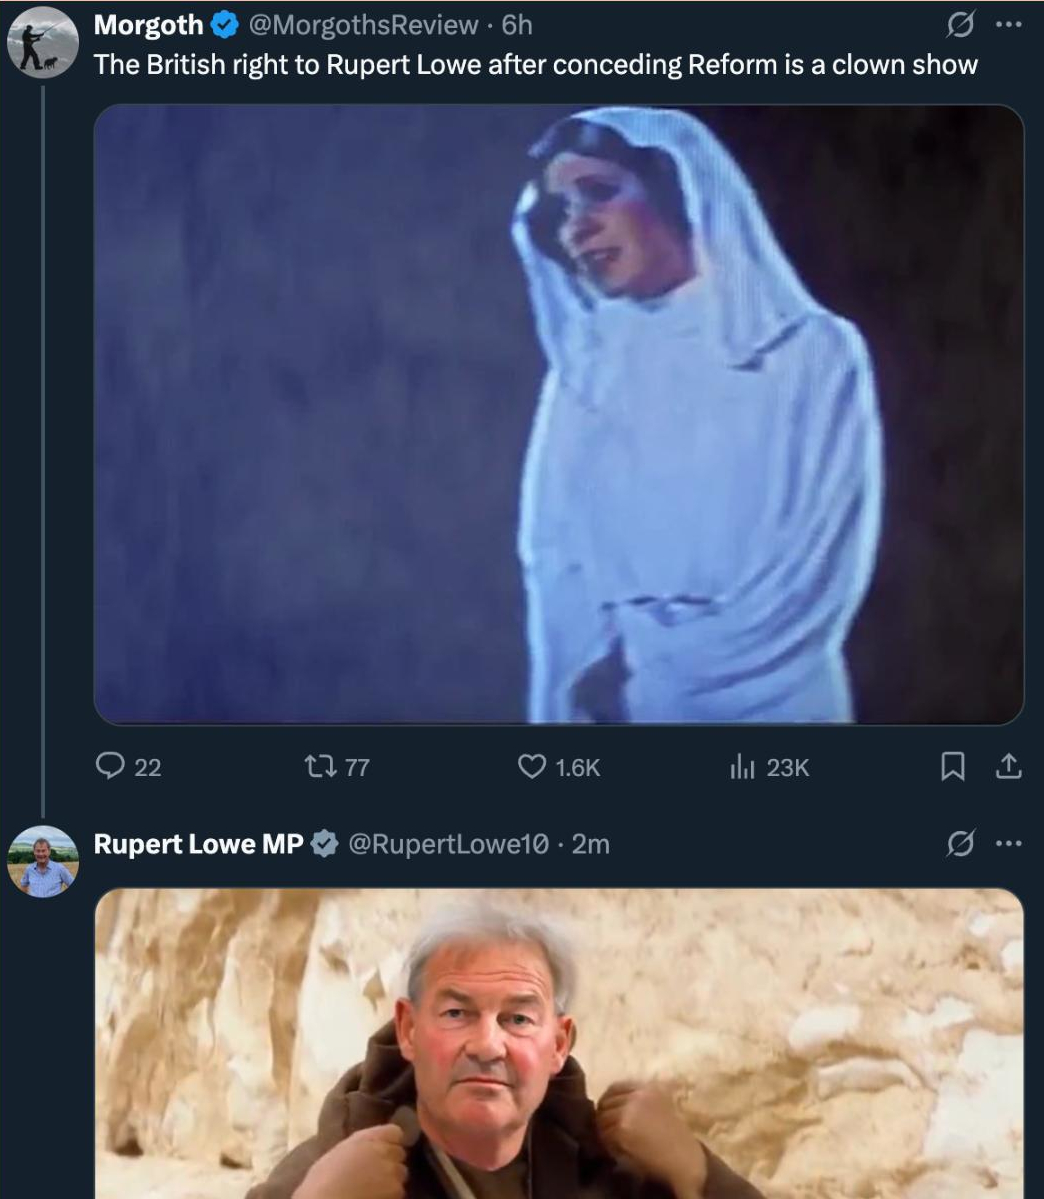Like Morgoth's post showing 1.6K likes
Image resolution: width=1044 pixels, height=1199 pixels.
tap(559, 766)
